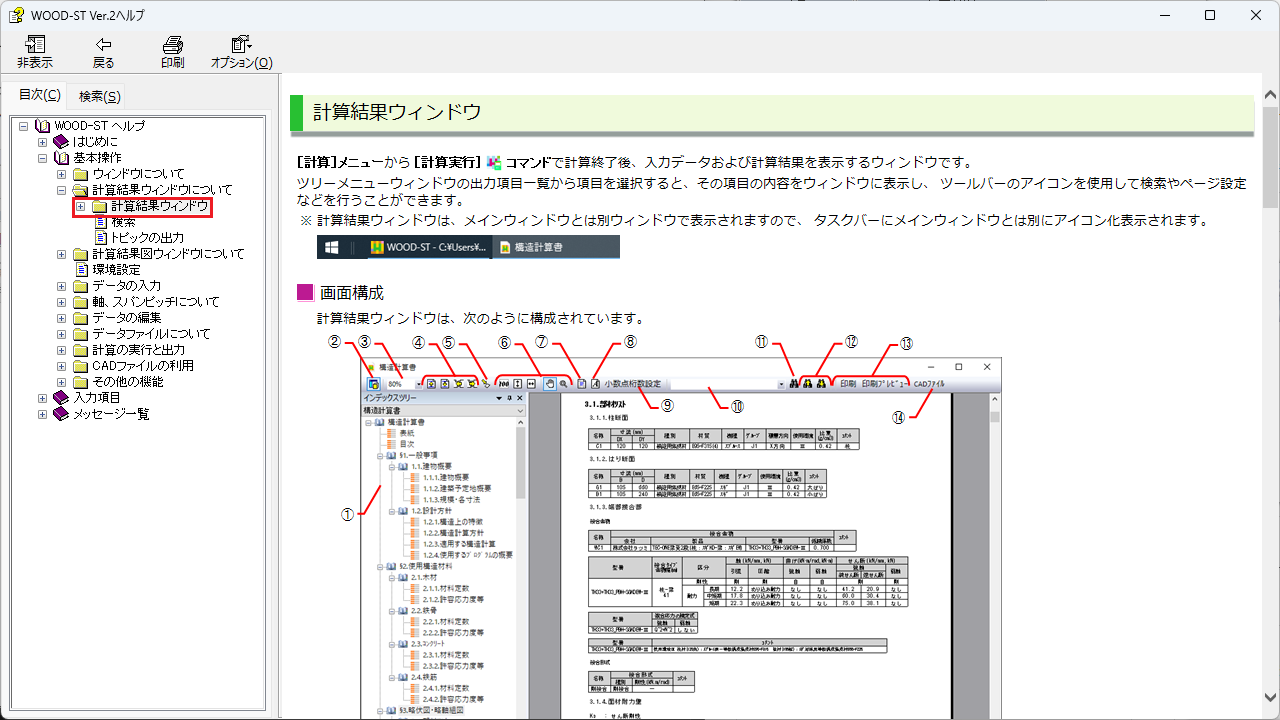Open the 検索 help topic page icon
The width and height of the screenshot is (1280, 720).
click(100, 222)
